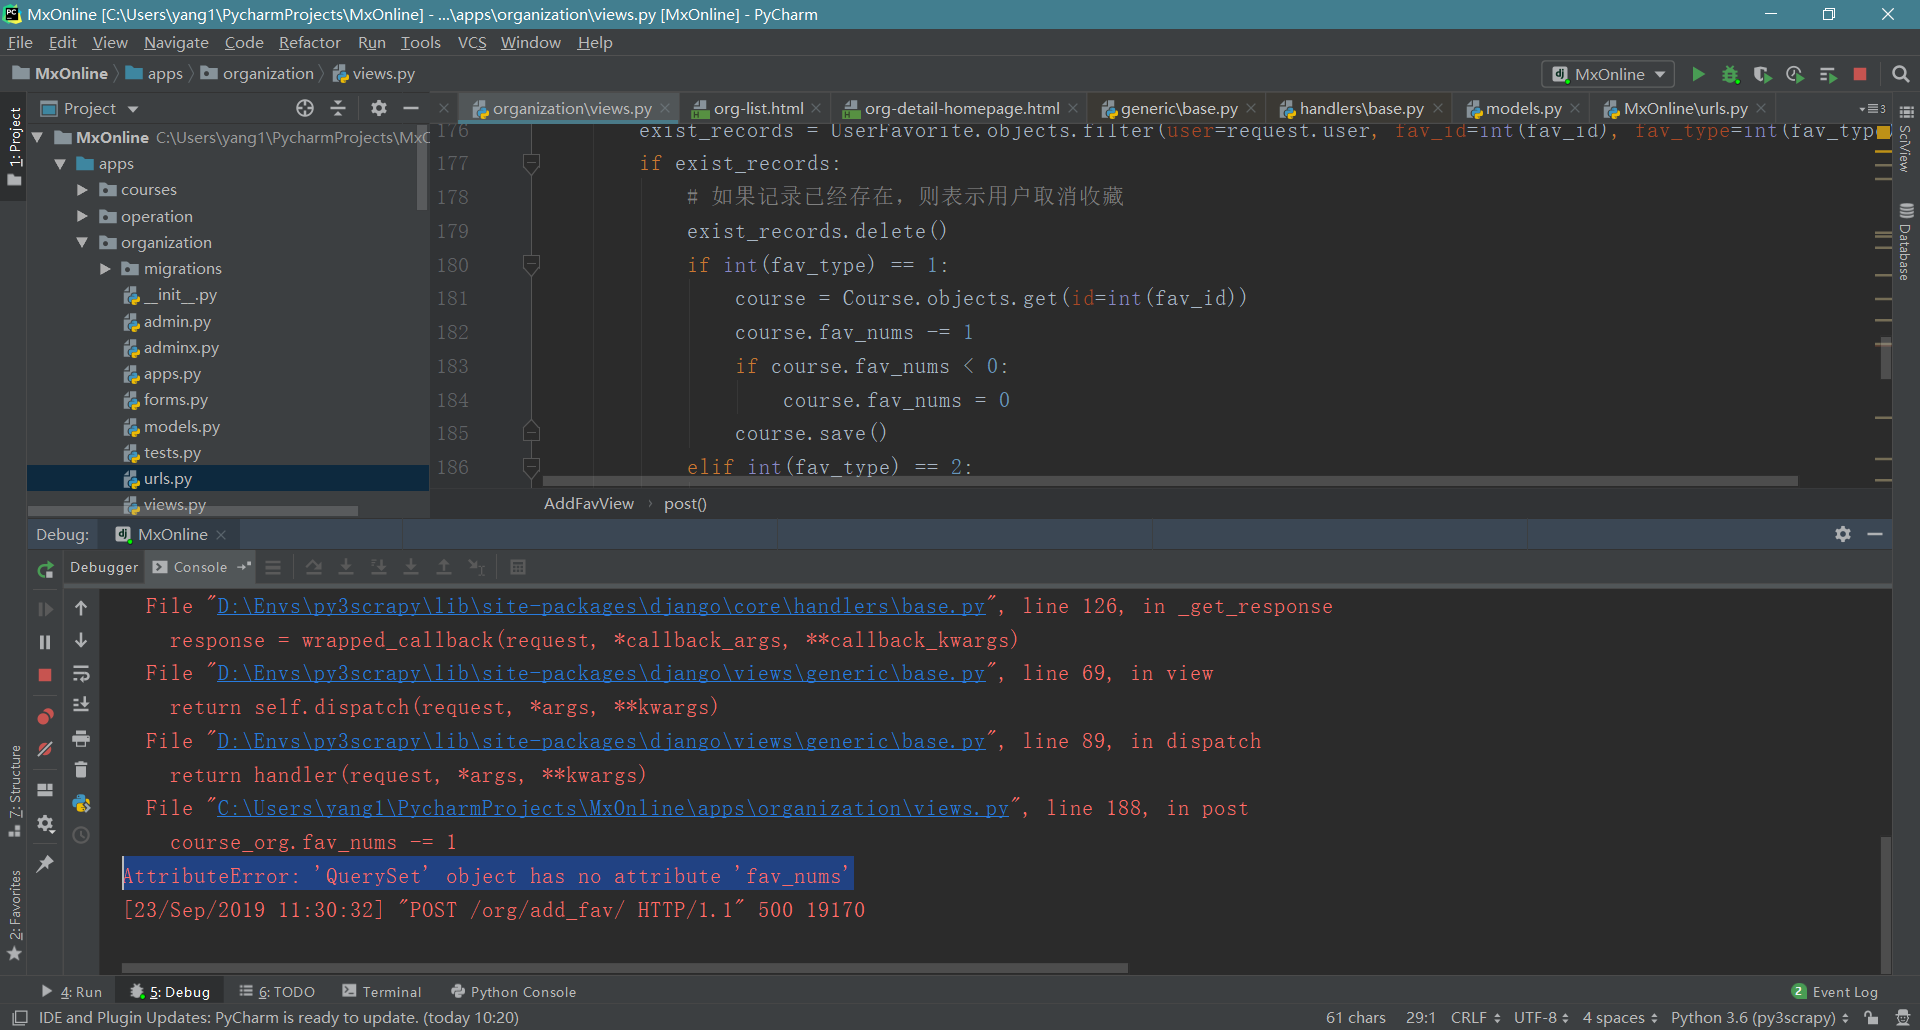Collapse the apps folder
The image size is (1920, 1030).
(60, 164)
